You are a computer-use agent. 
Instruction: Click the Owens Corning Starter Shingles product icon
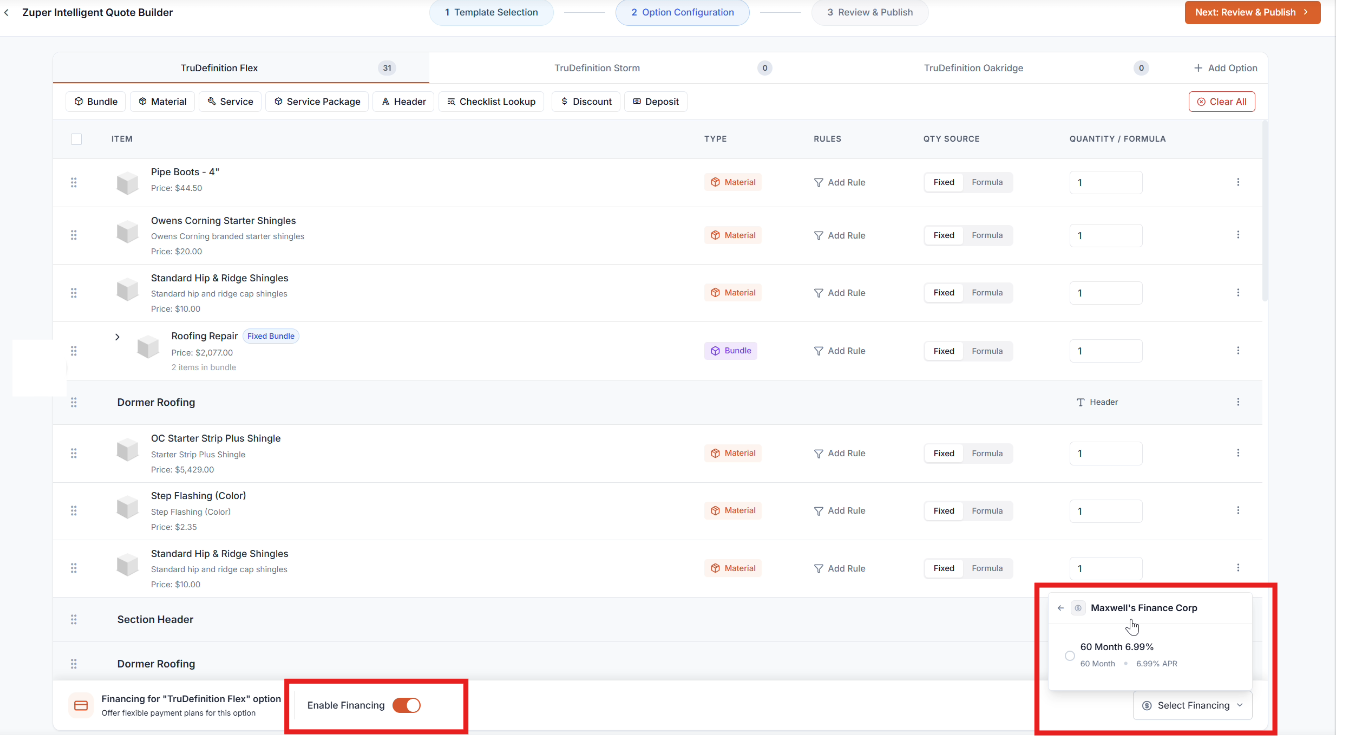point(127,232)
